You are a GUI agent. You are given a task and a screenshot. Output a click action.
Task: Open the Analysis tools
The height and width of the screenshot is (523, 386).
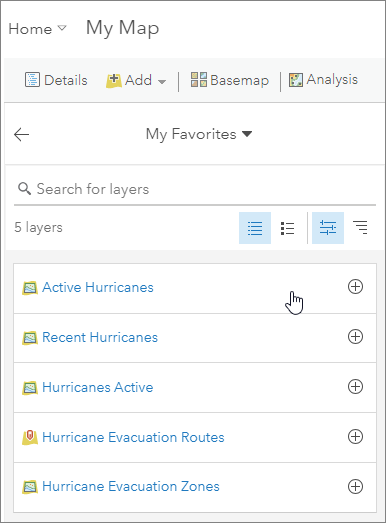pyautogui.click(x=323, y=80)
